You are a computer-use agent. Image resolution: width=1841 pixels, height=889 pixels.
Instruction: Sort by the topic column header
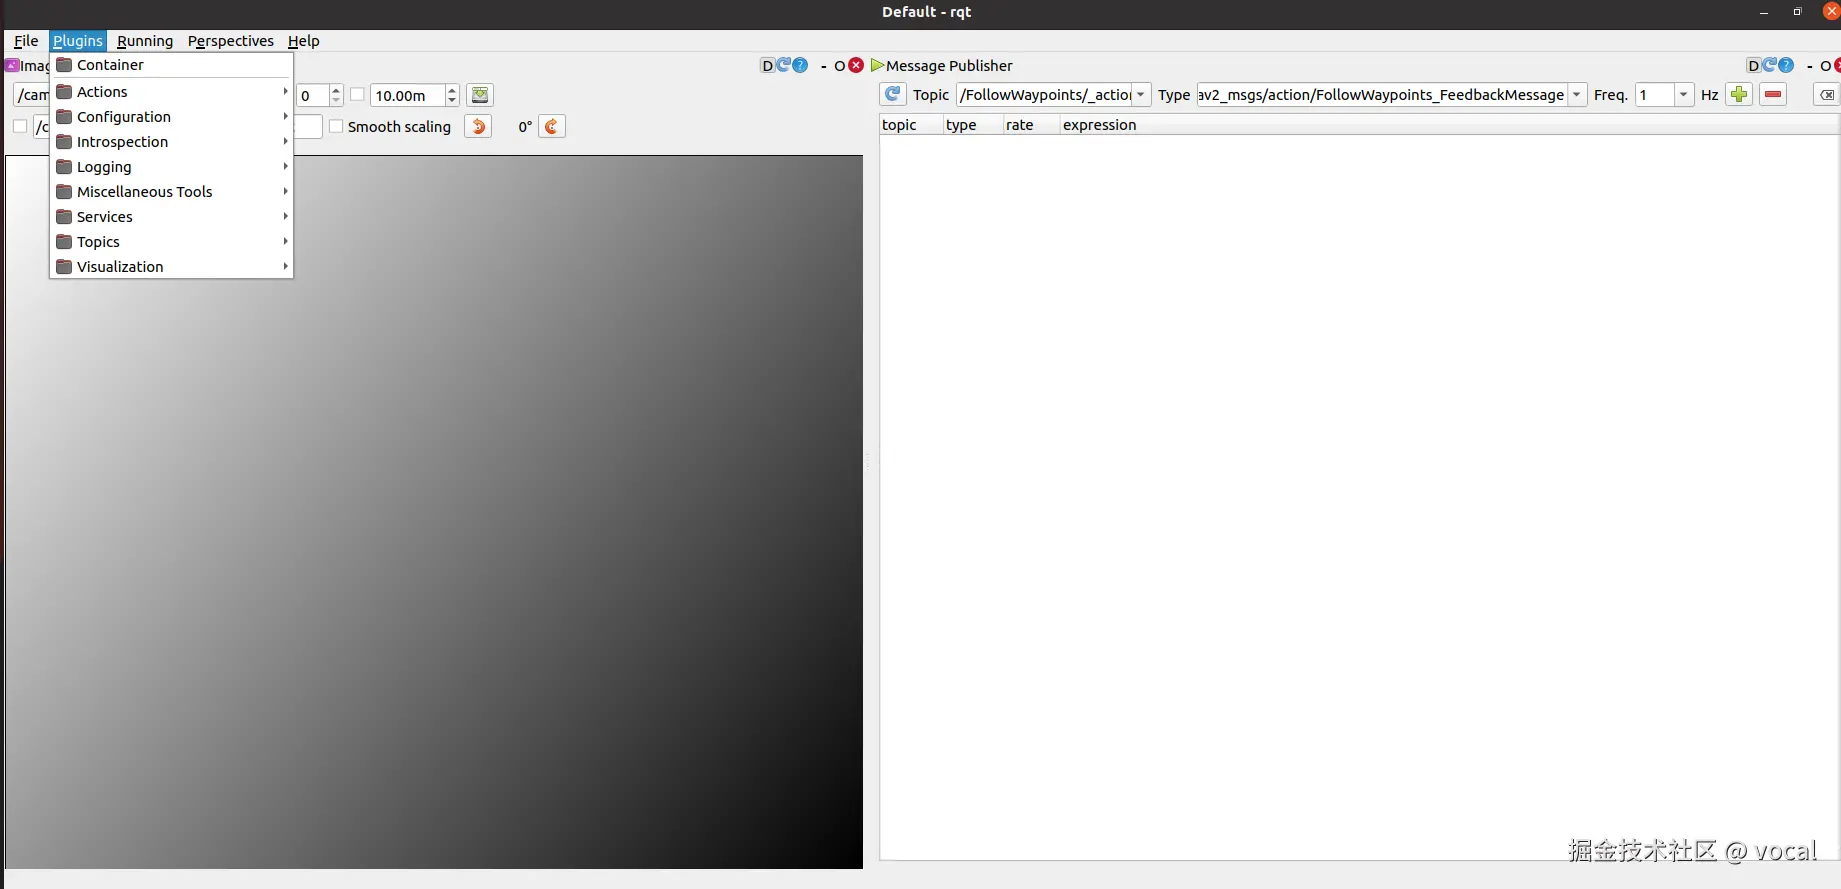coord(911,125)
